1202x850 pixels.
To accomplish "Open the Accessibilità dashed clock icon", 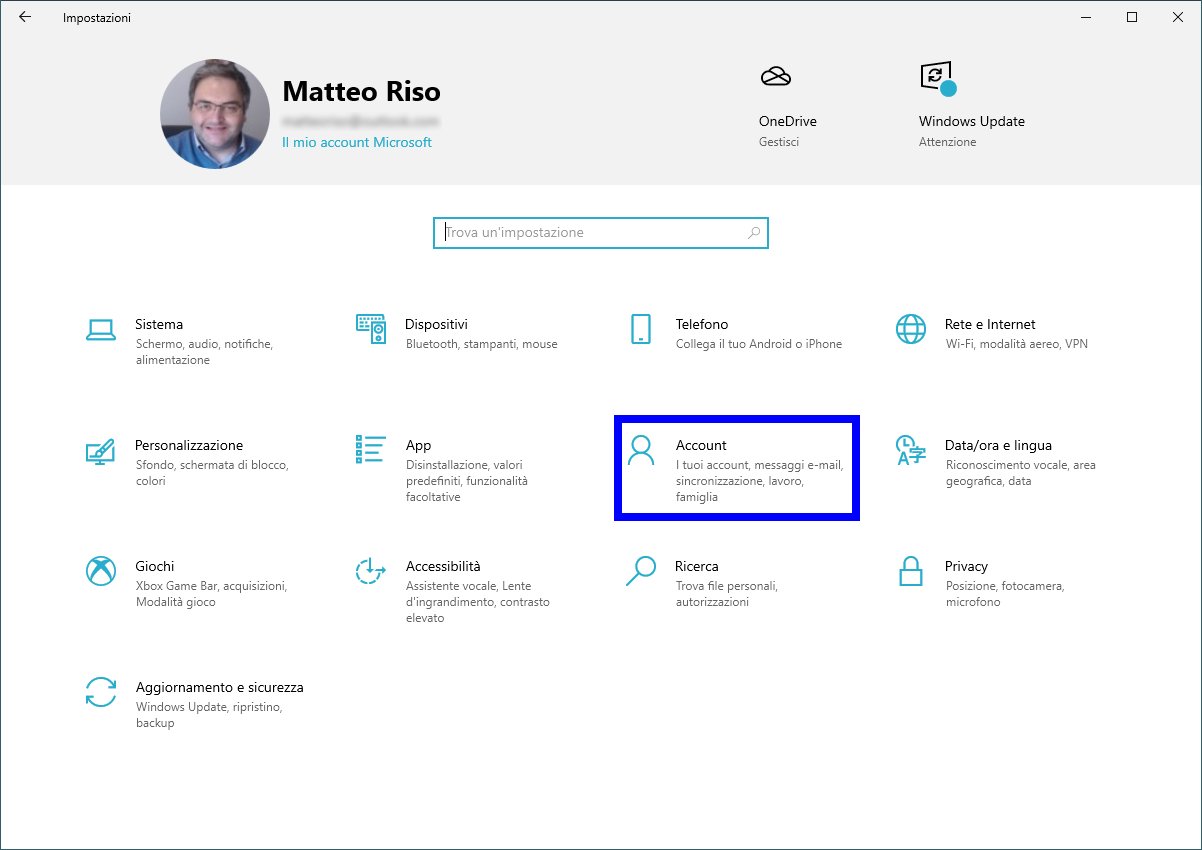I will pos(371,571).
